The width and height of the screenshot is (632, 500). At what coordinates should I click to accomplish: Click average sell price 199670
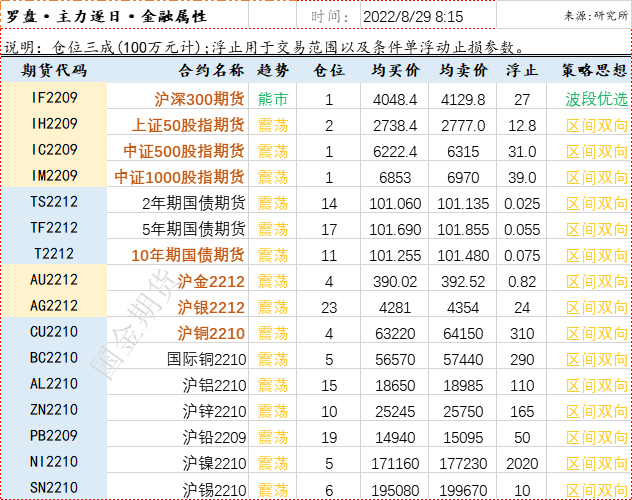(463, 490)
